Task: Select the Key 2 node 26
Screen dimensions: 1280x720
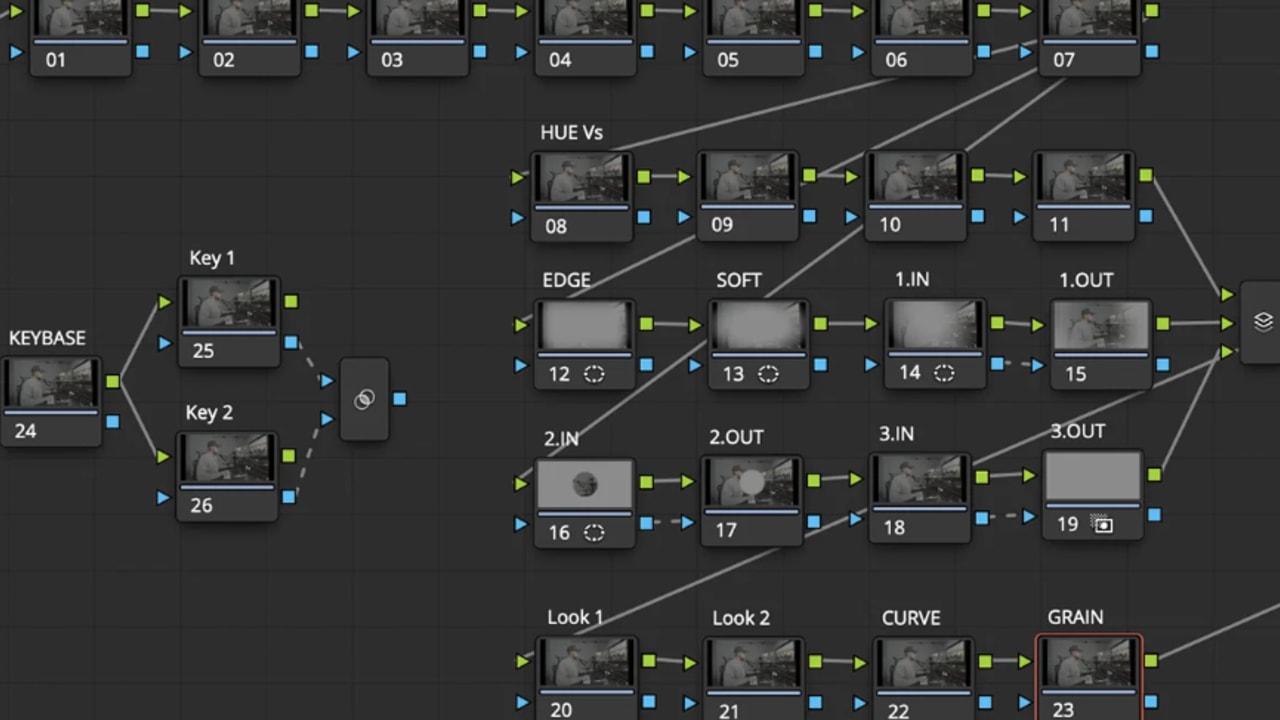Action: tap(227, 476)
